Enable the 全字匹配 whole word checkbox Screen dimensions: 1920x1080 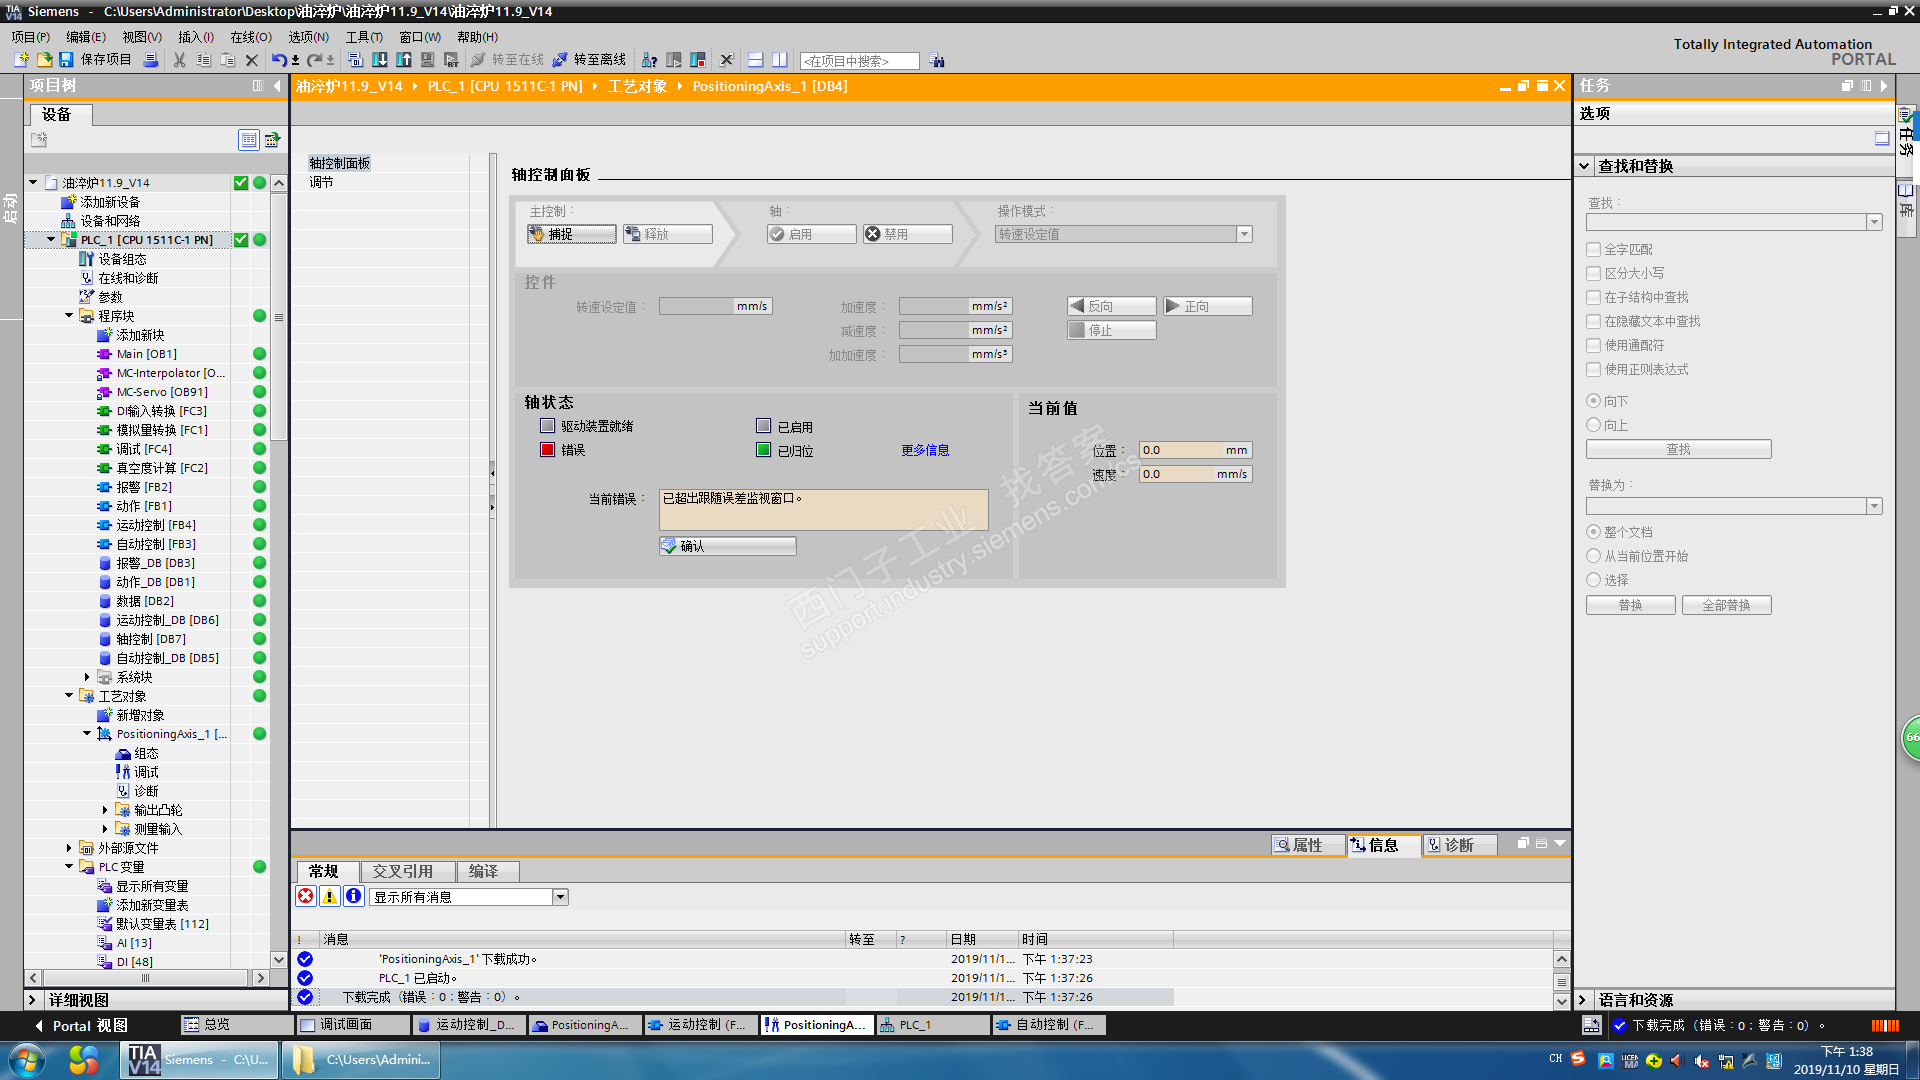coord(1593,249)
